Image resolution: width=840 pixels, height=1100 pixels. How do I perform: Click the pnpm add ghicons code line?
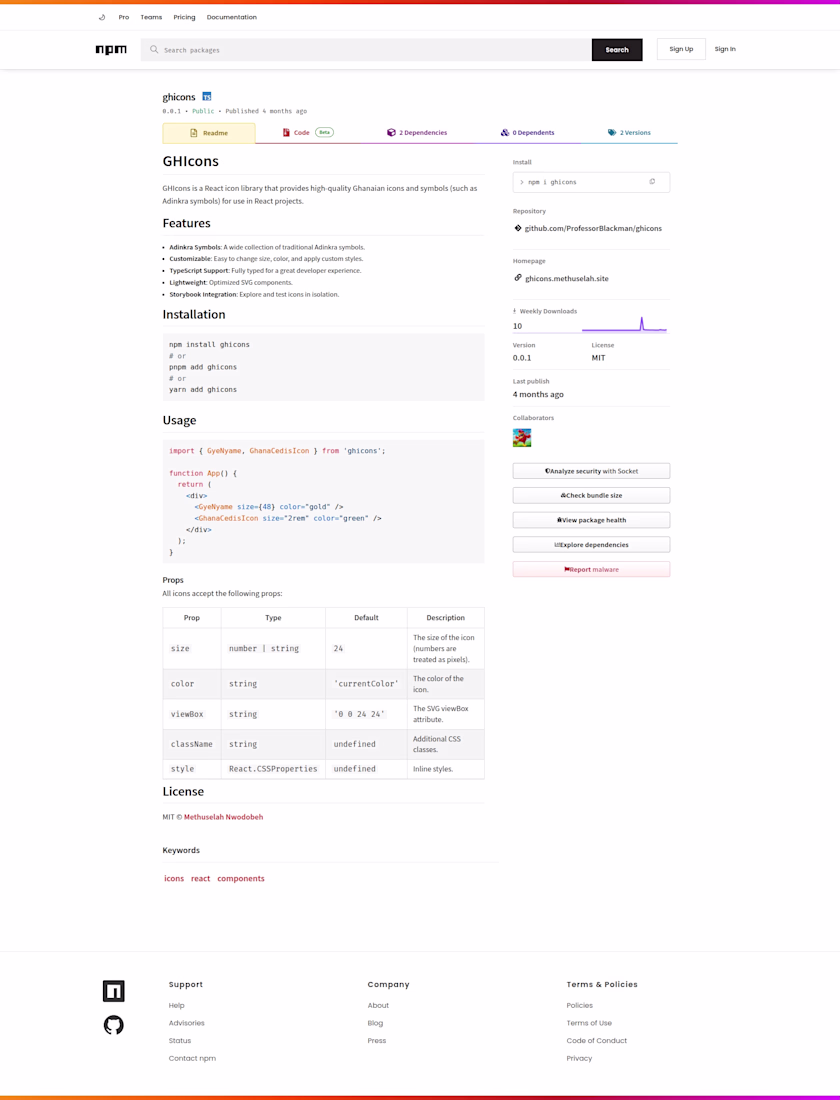(x=203, y=367)
